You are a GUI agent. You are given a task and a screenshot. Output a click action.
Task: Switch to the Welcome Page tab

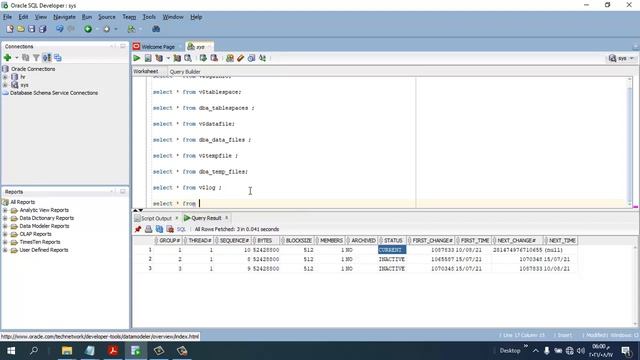[x=158, y=47]
